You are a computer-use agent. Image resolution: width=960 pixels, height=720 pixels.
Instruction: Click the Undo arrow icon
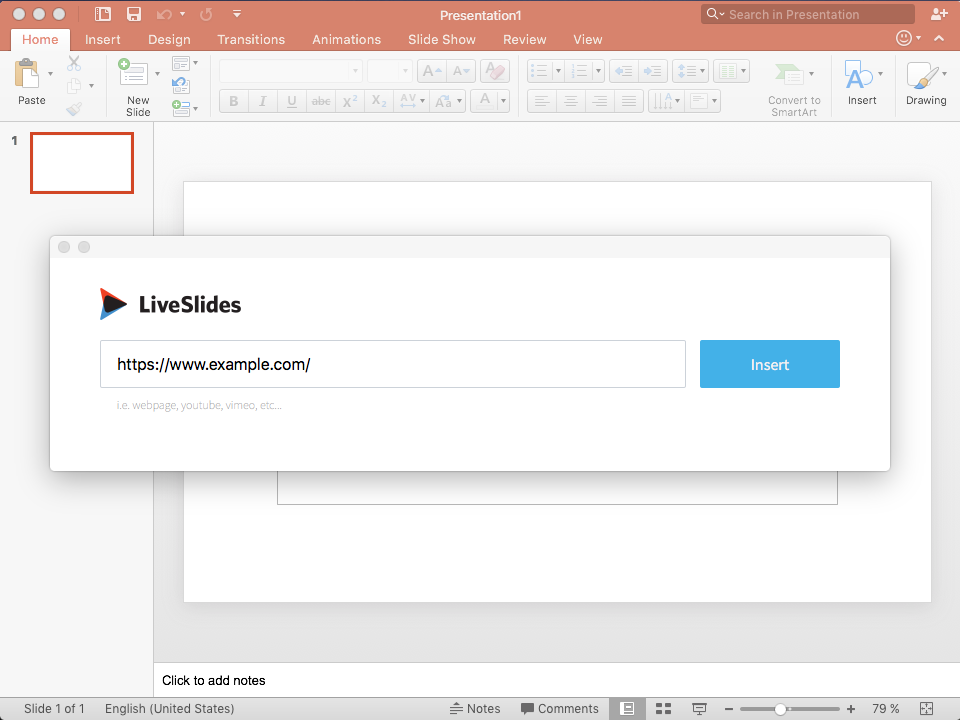pyautogui.click(x=164, y=14)
